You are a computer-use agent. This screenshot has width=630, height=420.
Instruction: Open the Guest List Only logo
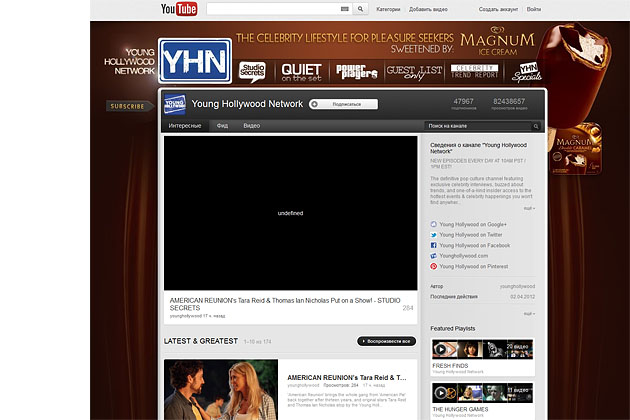coord(413,70)
